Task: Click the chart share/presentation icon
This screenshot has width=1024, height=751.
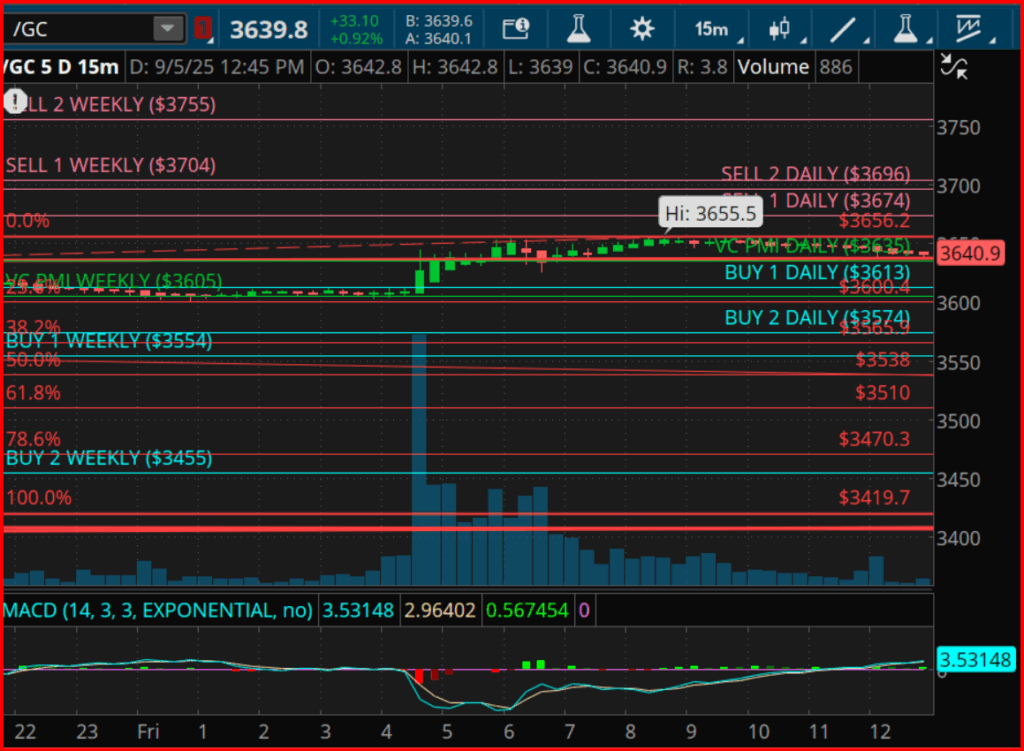Action: point(968,29)
